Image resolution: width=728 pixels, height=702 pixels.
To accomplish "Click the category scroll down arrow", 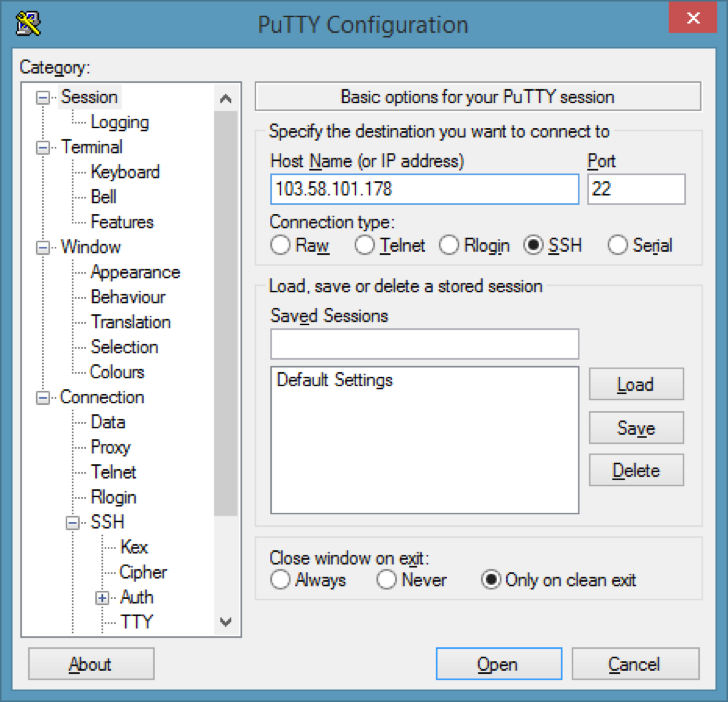I will [226, 622].
